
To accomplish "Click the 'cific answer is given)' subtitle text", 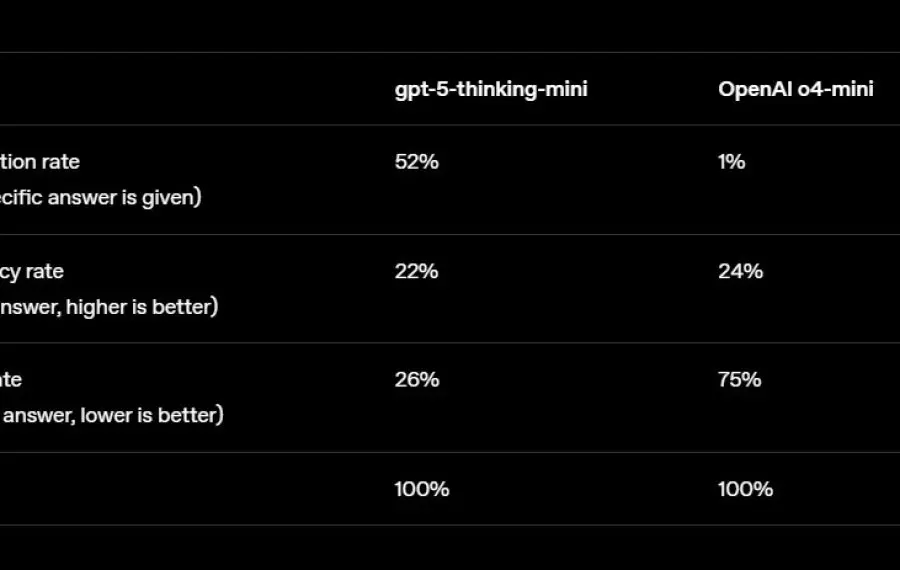I will [x=100, y=197].
